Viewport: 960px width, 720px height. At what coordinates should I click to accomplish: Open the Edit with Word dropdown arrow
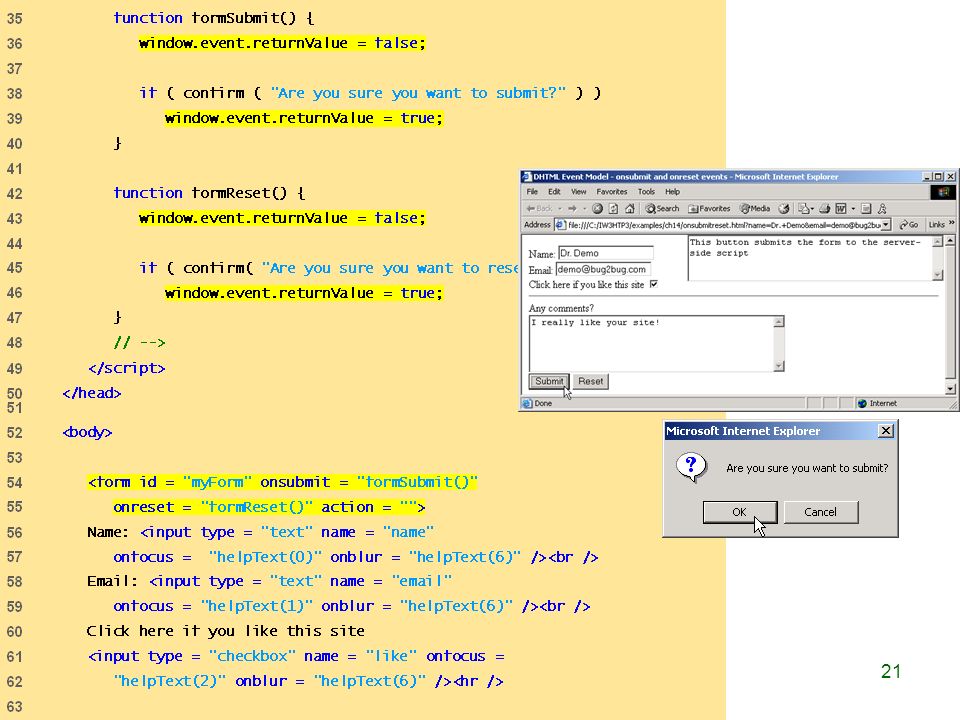[x=853, y=209]
